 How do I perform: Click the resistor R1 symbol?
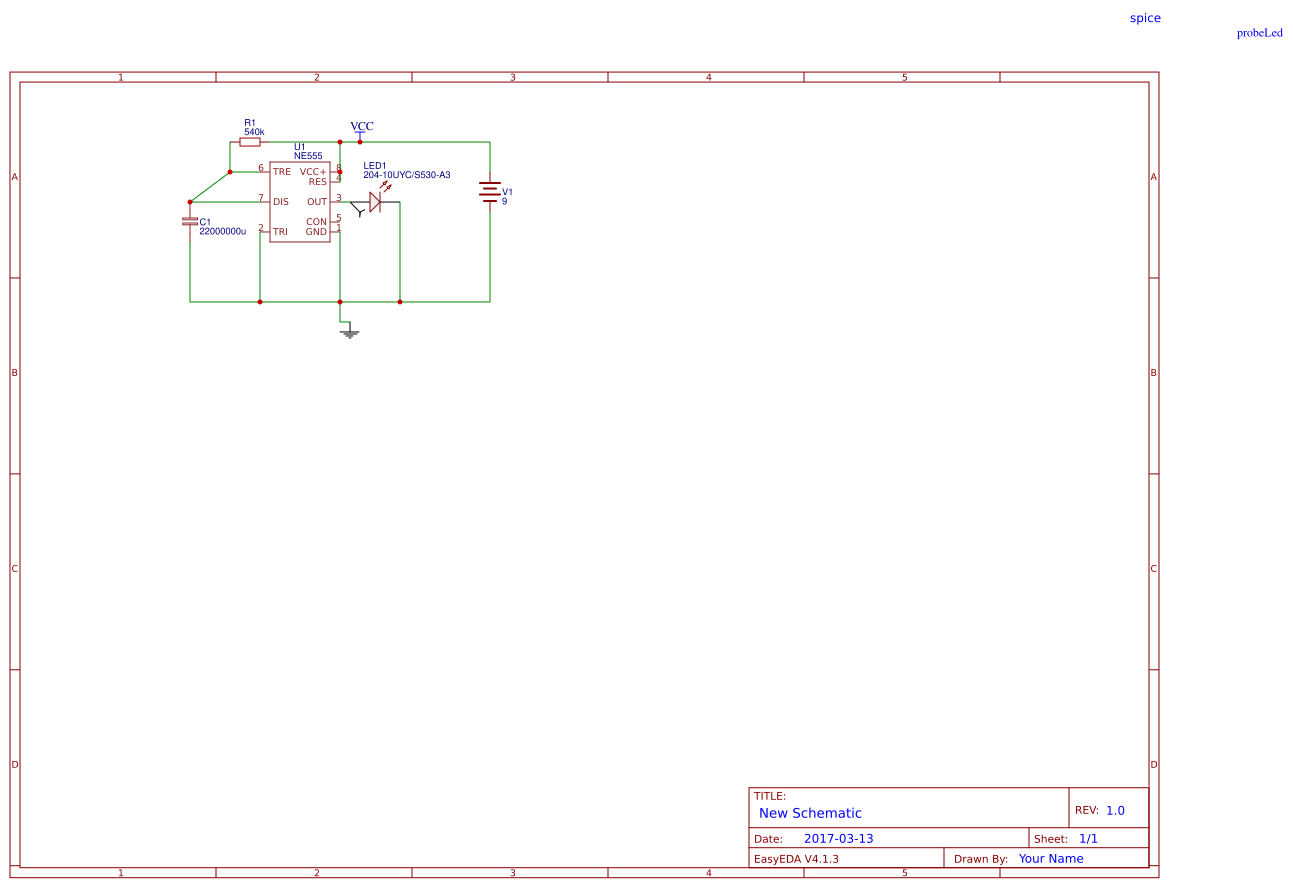pos(252,142)
